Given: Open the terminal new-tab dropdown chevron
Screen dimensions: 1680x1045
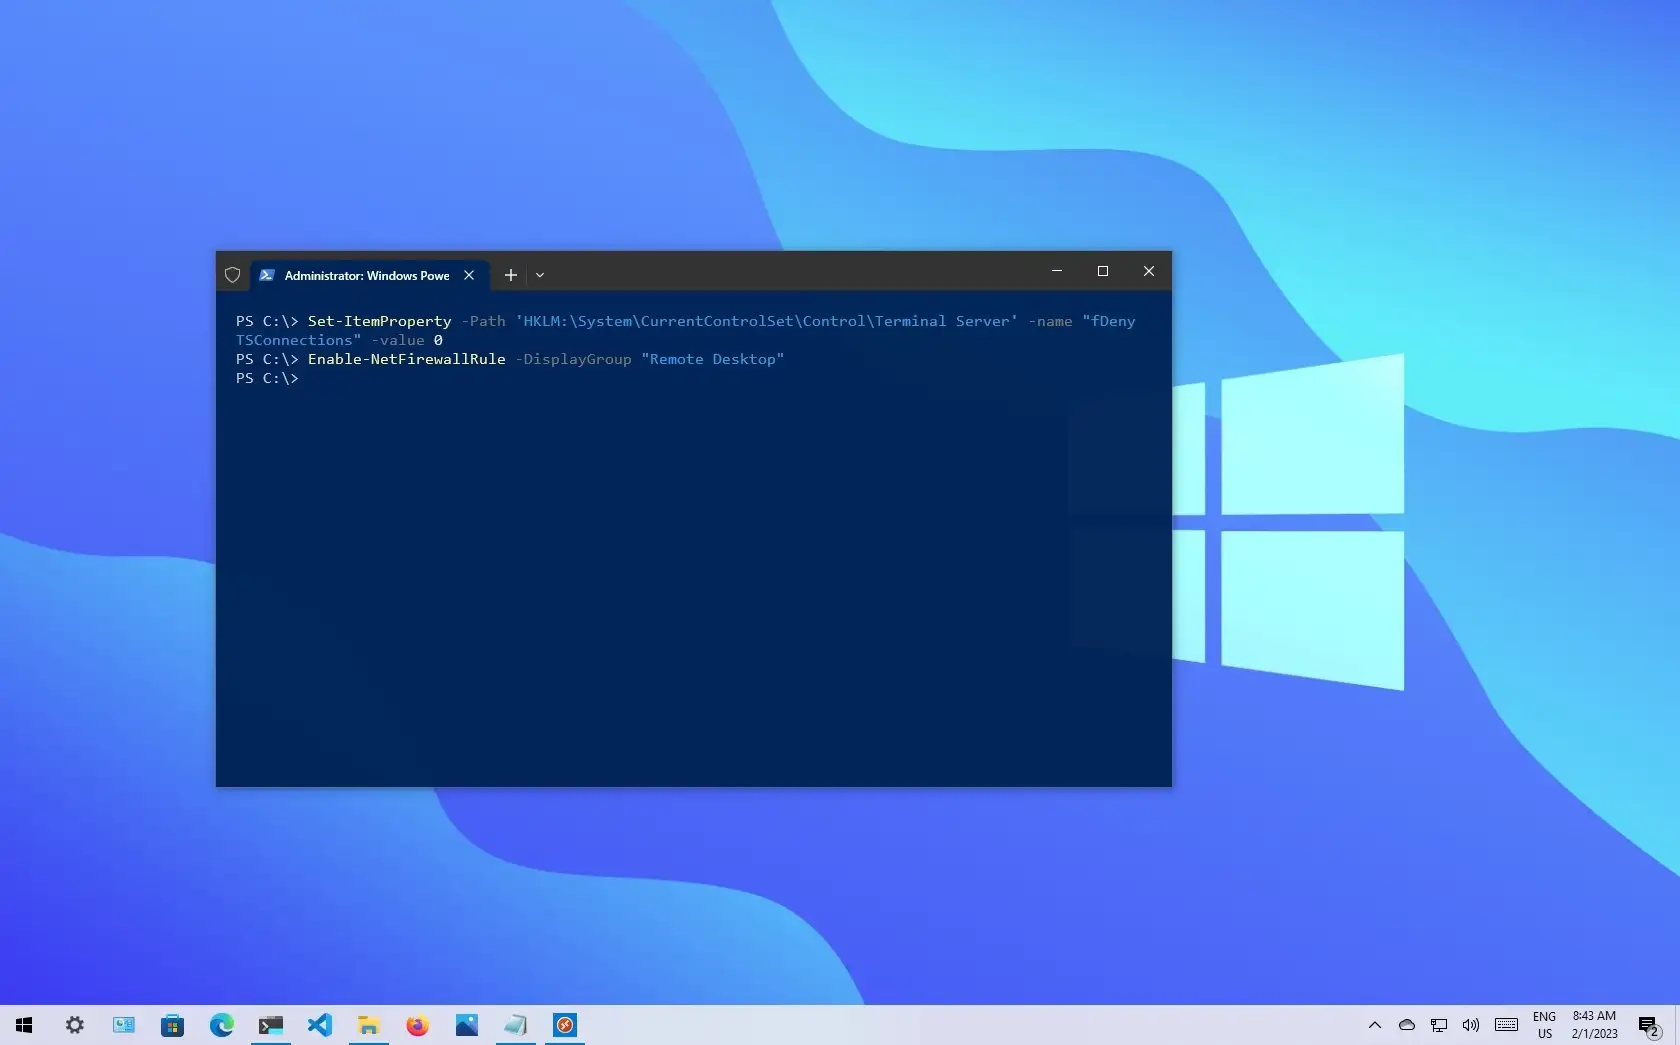Looking at the screenshot, I should coord(540,275).
